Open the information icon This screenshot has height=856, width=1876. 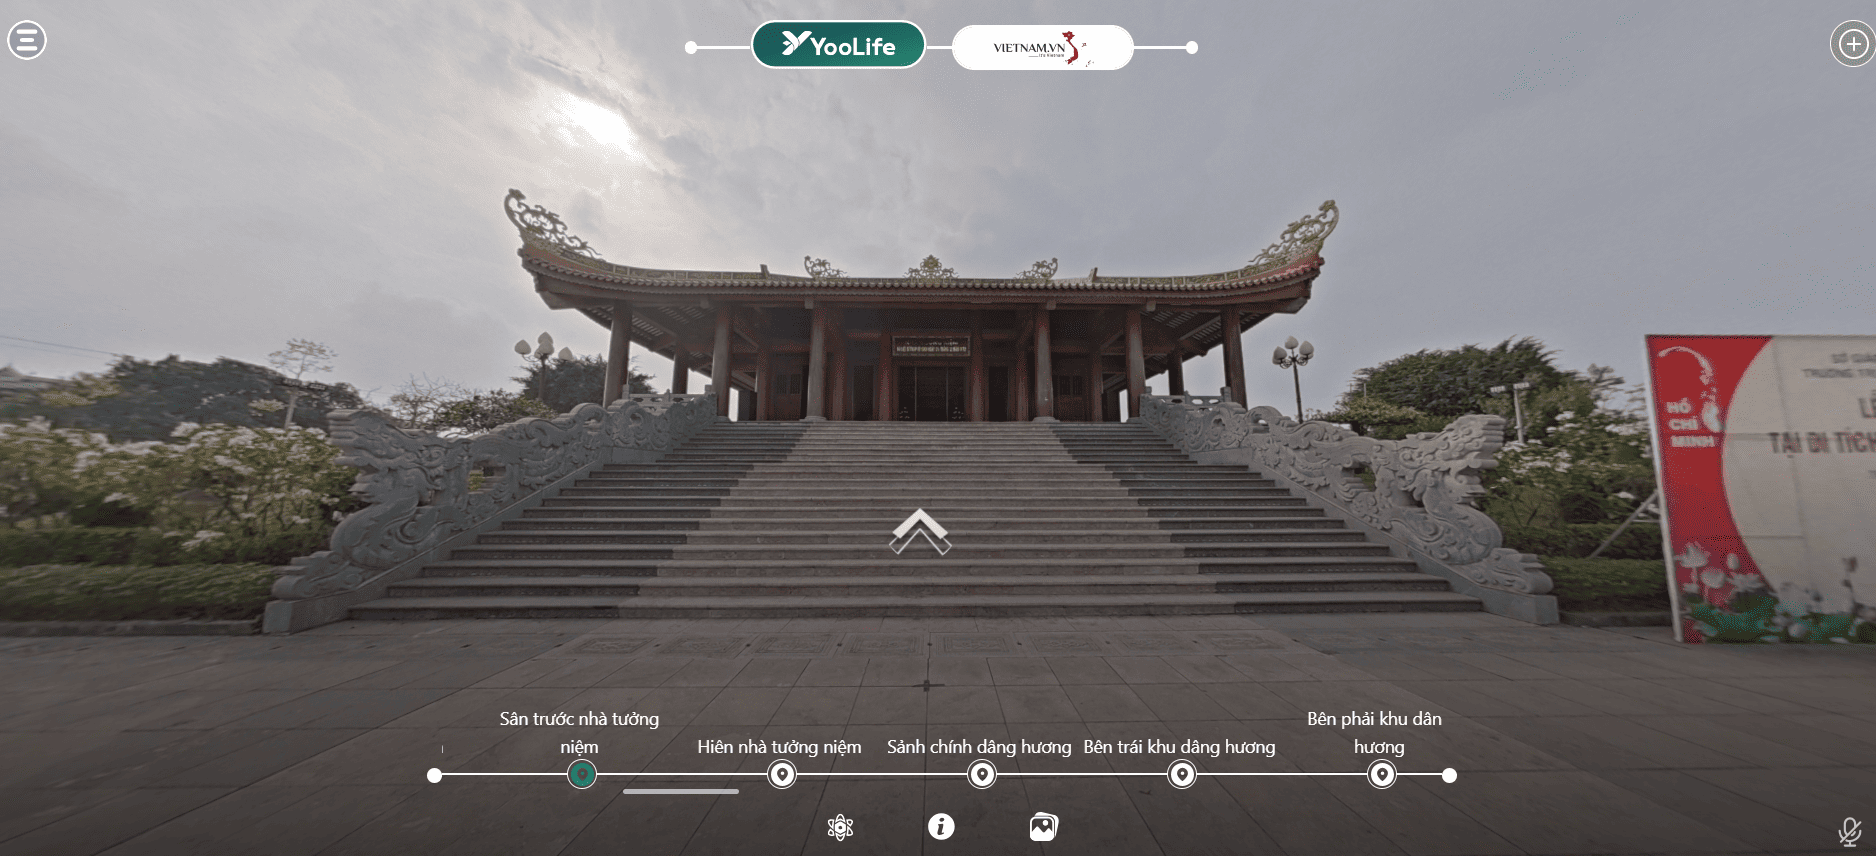coord(941,826)
